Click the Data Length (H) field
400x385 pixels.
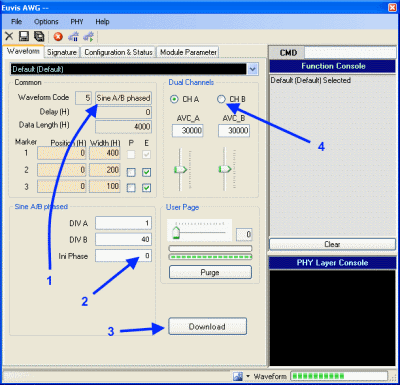[123, 127]
